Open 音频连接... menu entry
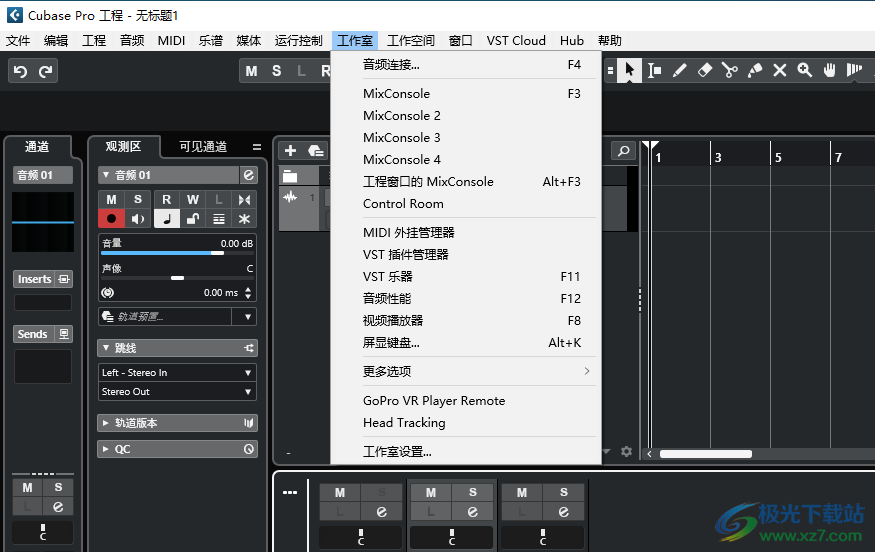The width and height of the screenshot is (875, 552). tap(466, 65)
